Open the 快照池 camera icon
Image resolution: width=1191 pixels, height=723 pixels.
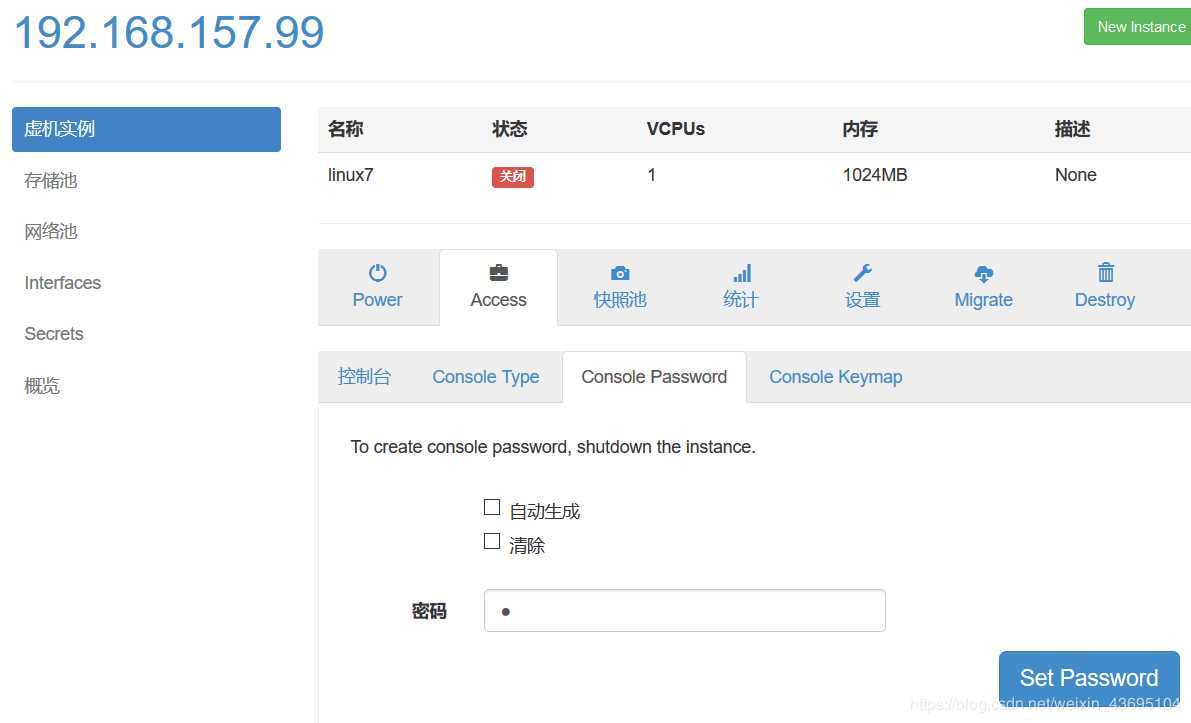click(x=620, y=273)
